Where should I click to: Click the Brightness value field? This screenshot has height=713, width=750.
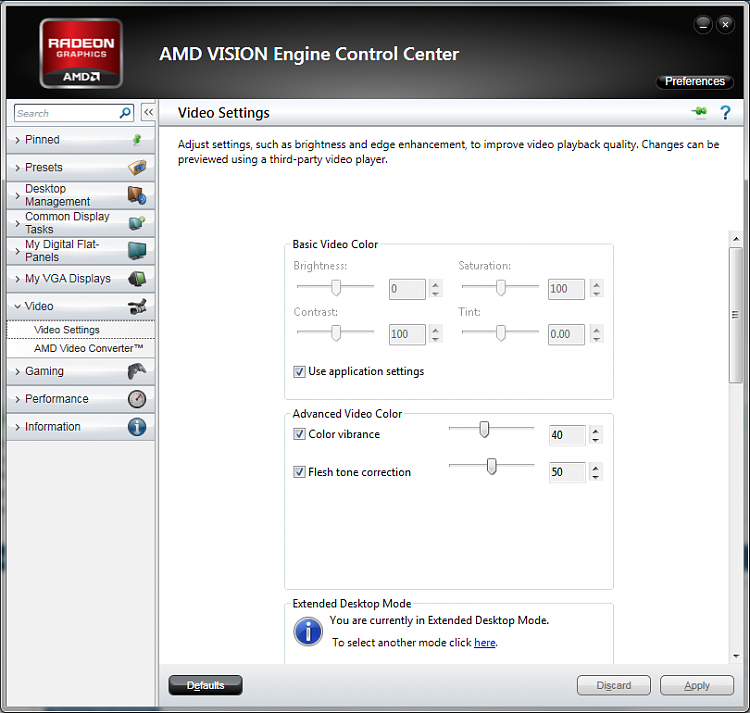point(407,289)
